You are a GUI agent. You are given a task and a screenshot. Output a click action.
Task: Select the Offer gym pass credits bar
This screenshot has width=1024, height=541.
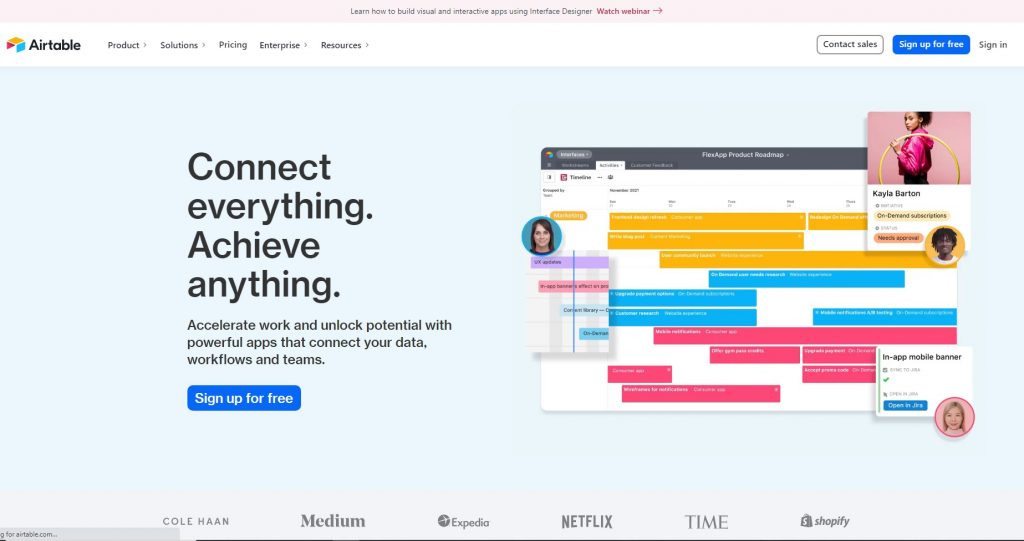point(754,355)
